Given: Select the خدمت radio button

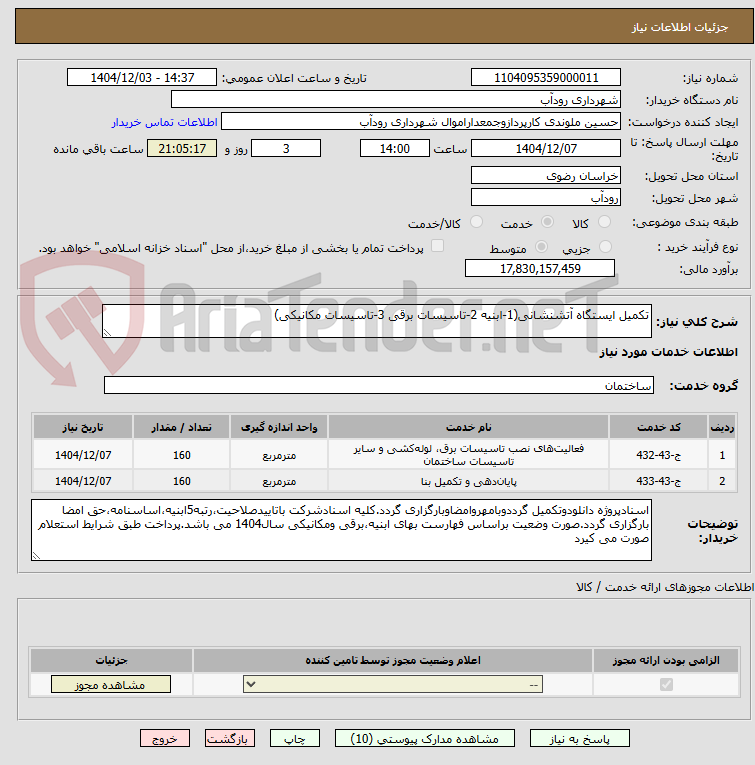Looking at the screenshot, I should coord(547,222).
